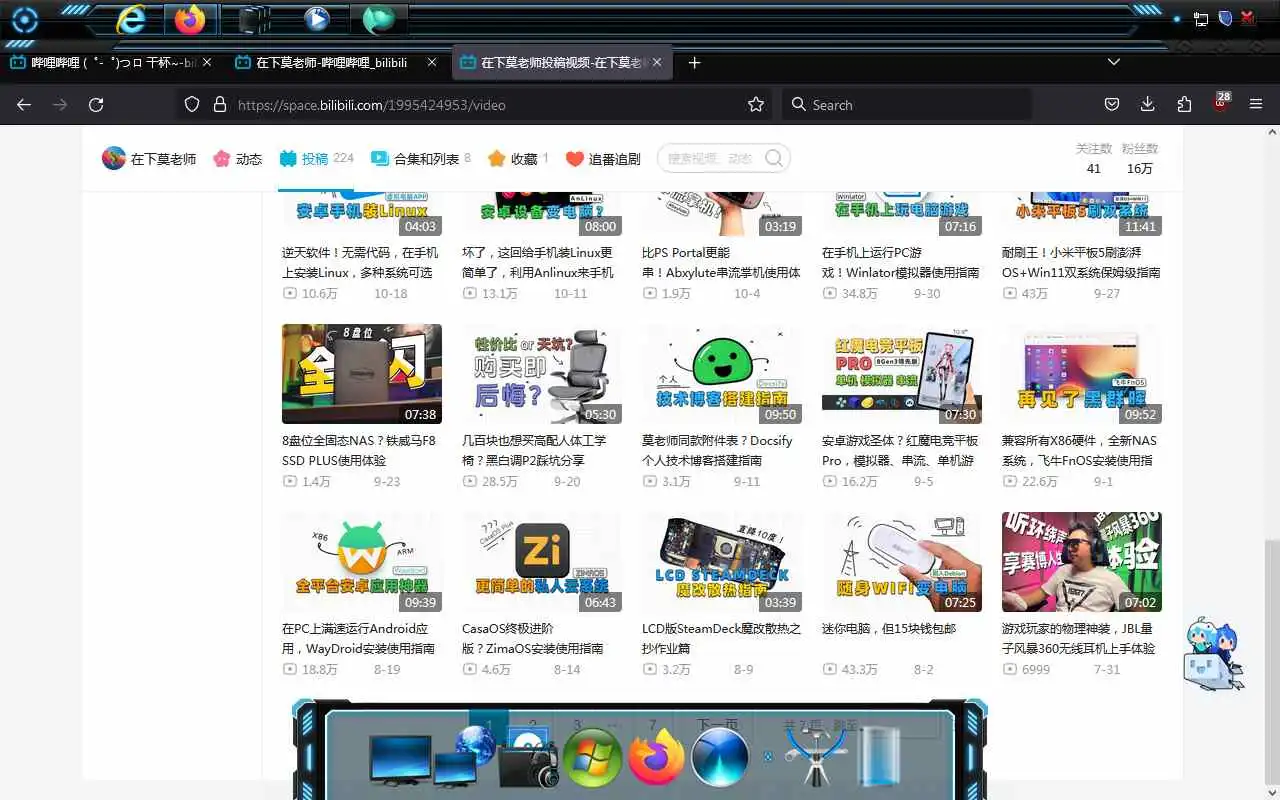
Task: Open title link 在手机上运行PC游戏！Winlator模拟器使用指南
Action: tap(901, 262)
